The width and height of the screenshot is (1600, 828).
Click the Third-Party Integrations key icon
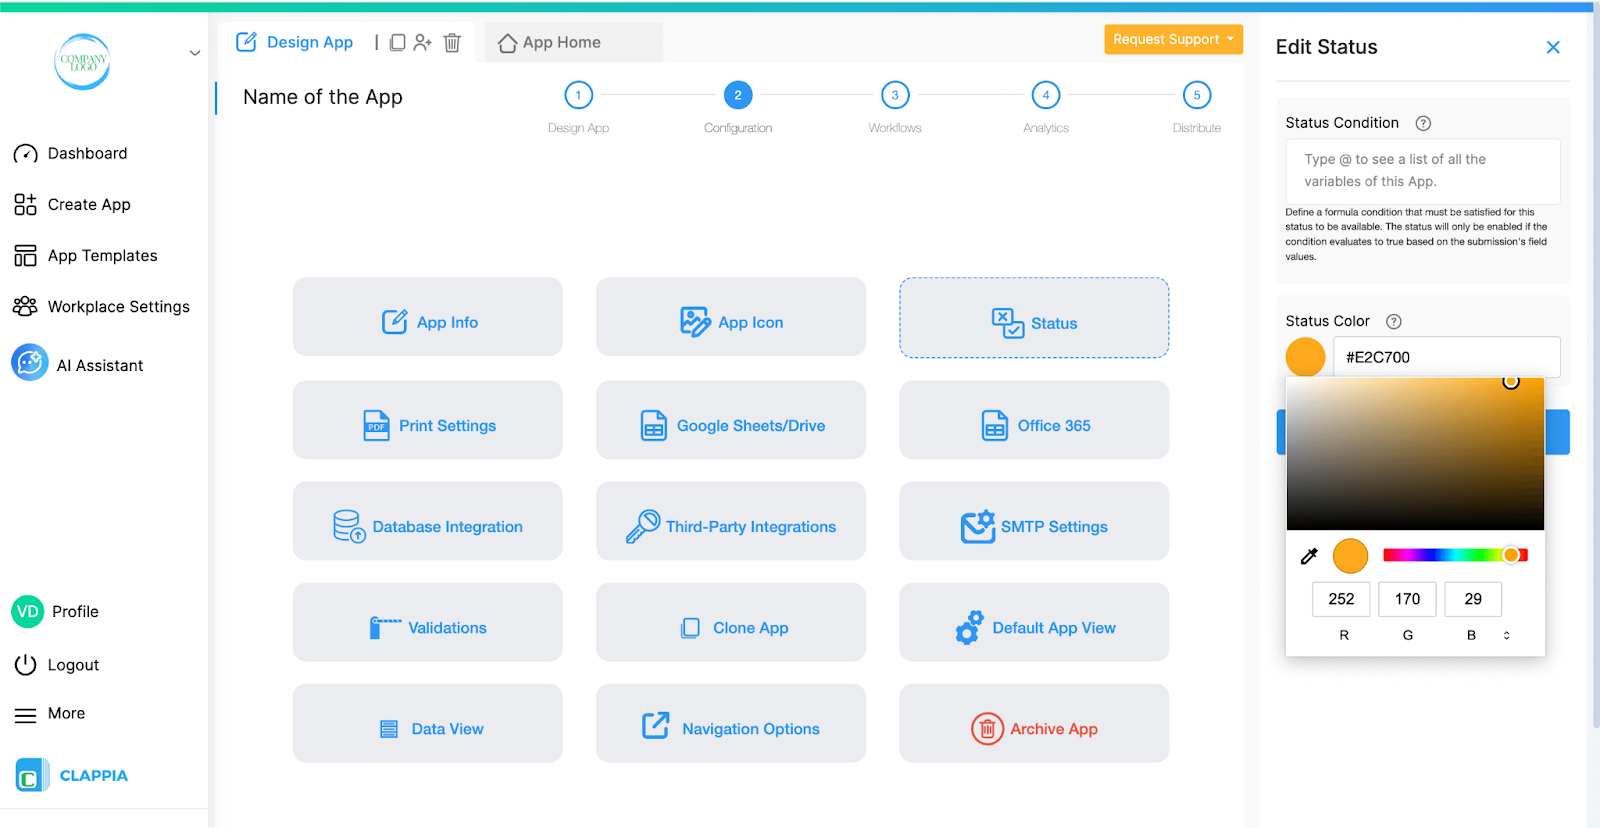(x=643, y=526)
